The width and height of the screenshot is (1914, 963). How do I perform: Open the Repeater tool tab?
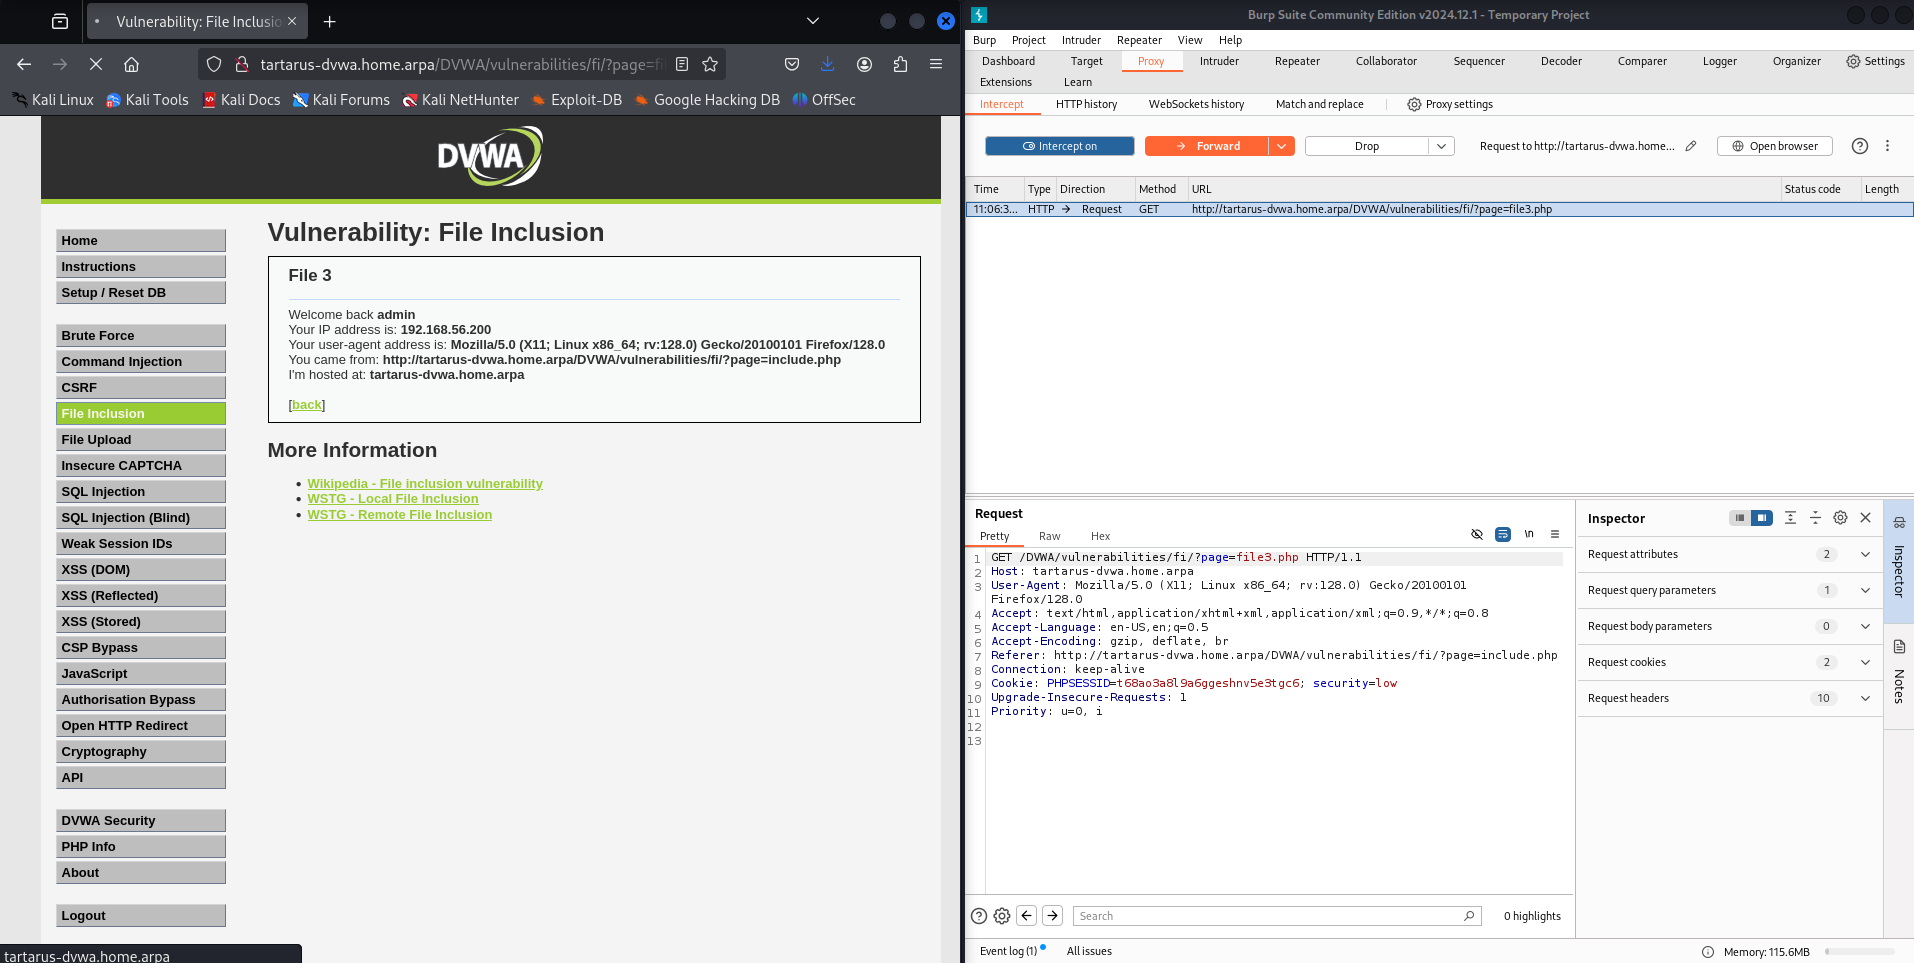pos(1297,61)
